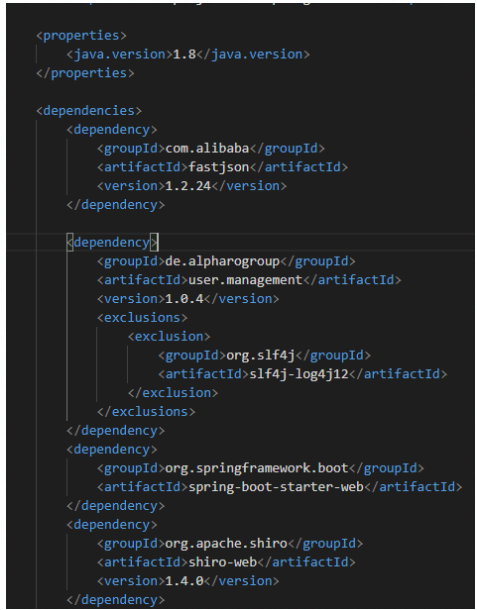This screenshot has height=610, width=477.
Task: Select the opening dependencies tag
Action: (89, 111)
